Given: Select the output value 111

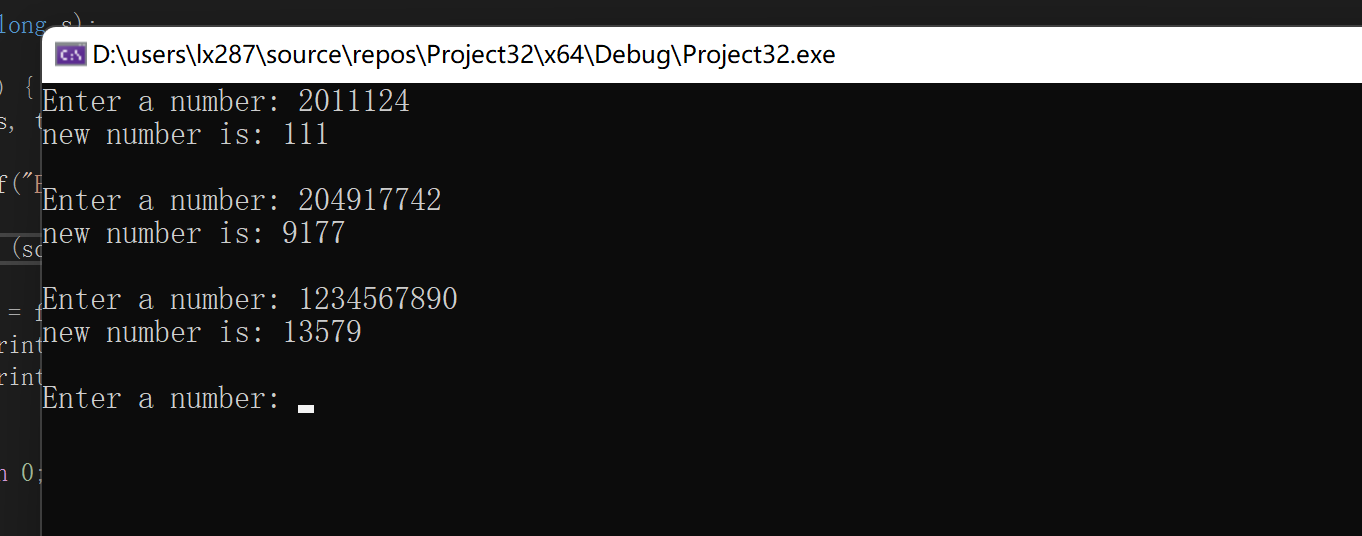Looking at the screenshot, I should pos(306,135).
